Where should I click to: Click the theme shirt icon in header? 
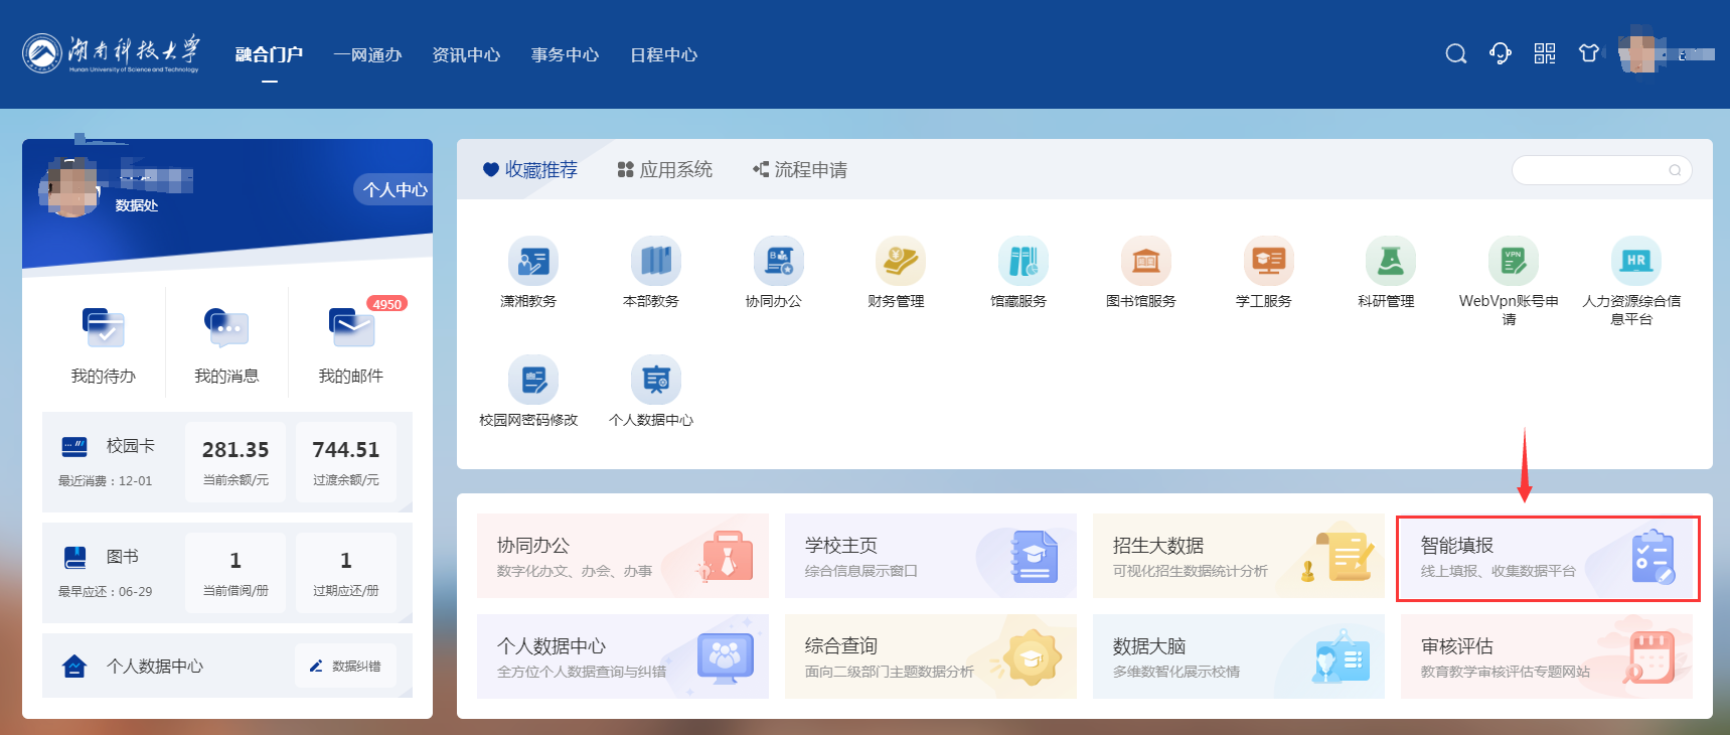pyautogui.click(x=1588, y=54)
